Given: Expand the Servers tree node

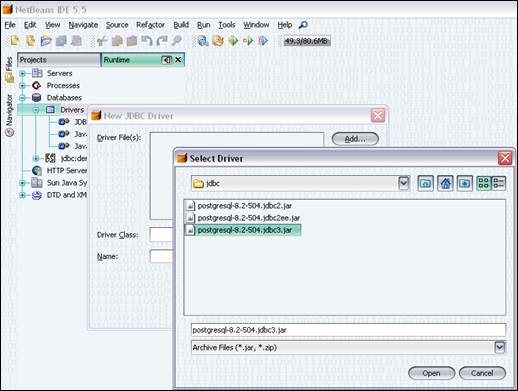Looking at the screenshot, I should [23, 73].
